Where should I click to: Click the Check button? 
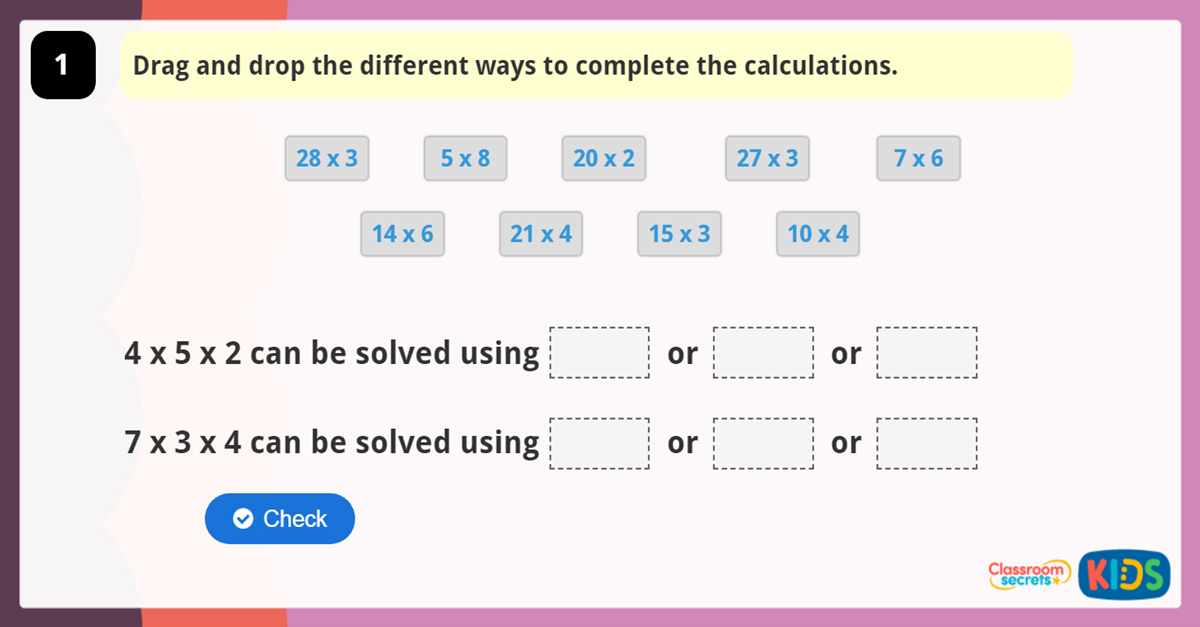(280, 518)
